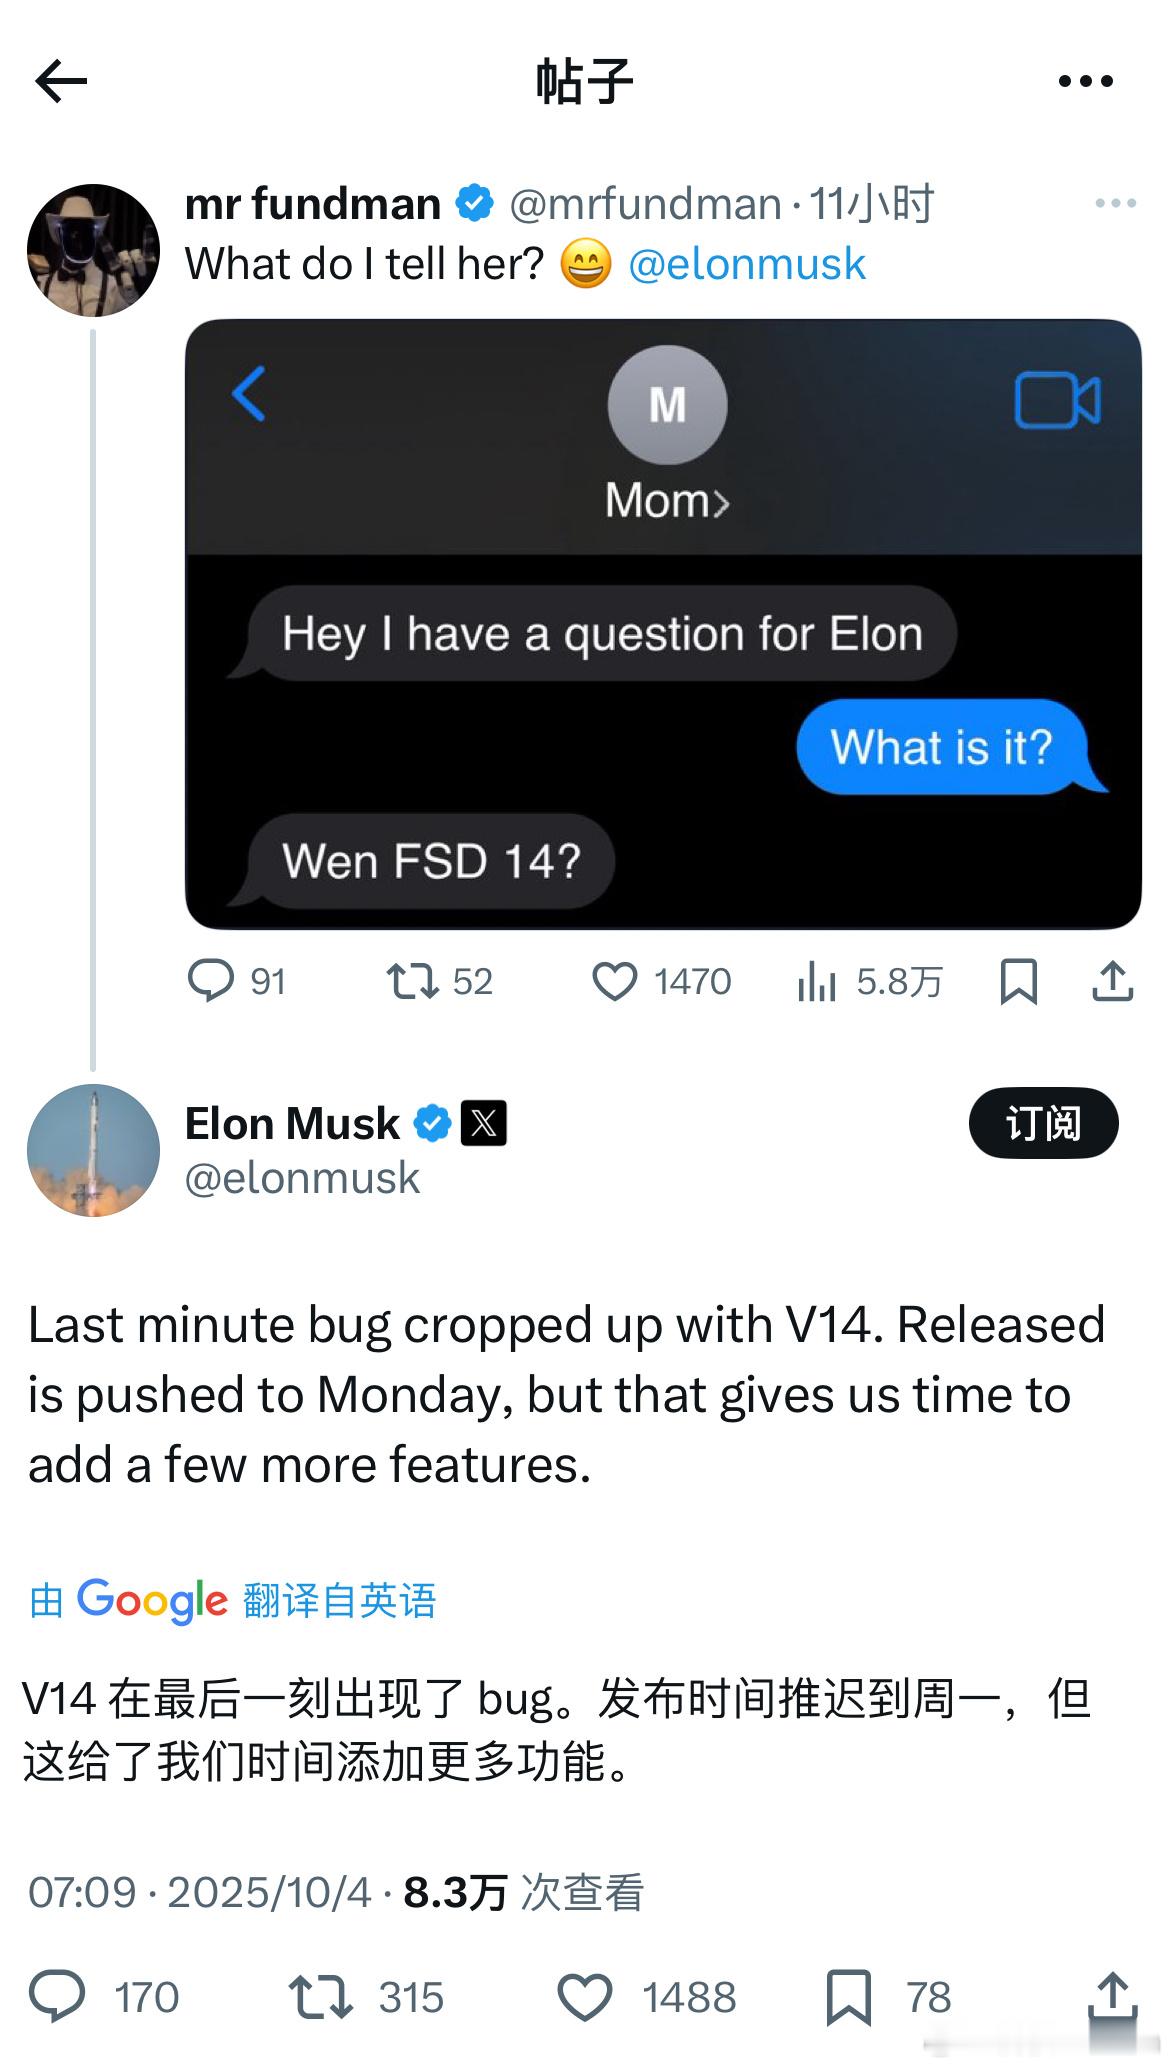Open the page's three-dot overflow menu
1170x2068 pixels.
(x=1085, y=81)
